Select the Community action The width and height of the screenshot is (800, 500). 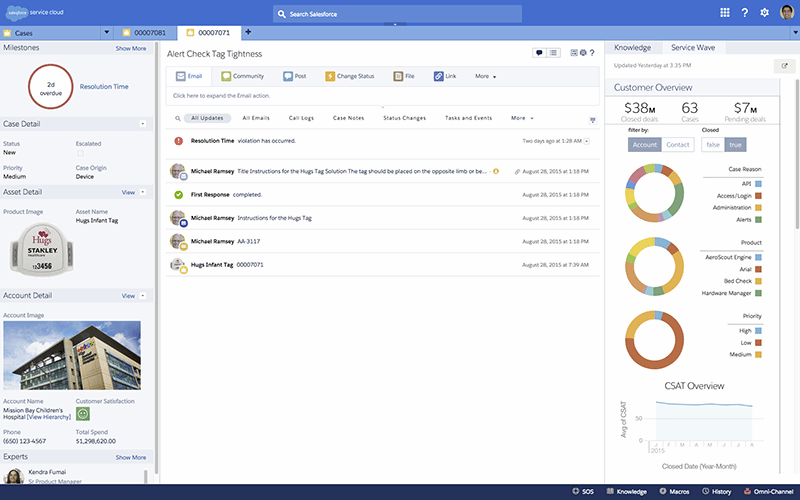tap(242, 76)
